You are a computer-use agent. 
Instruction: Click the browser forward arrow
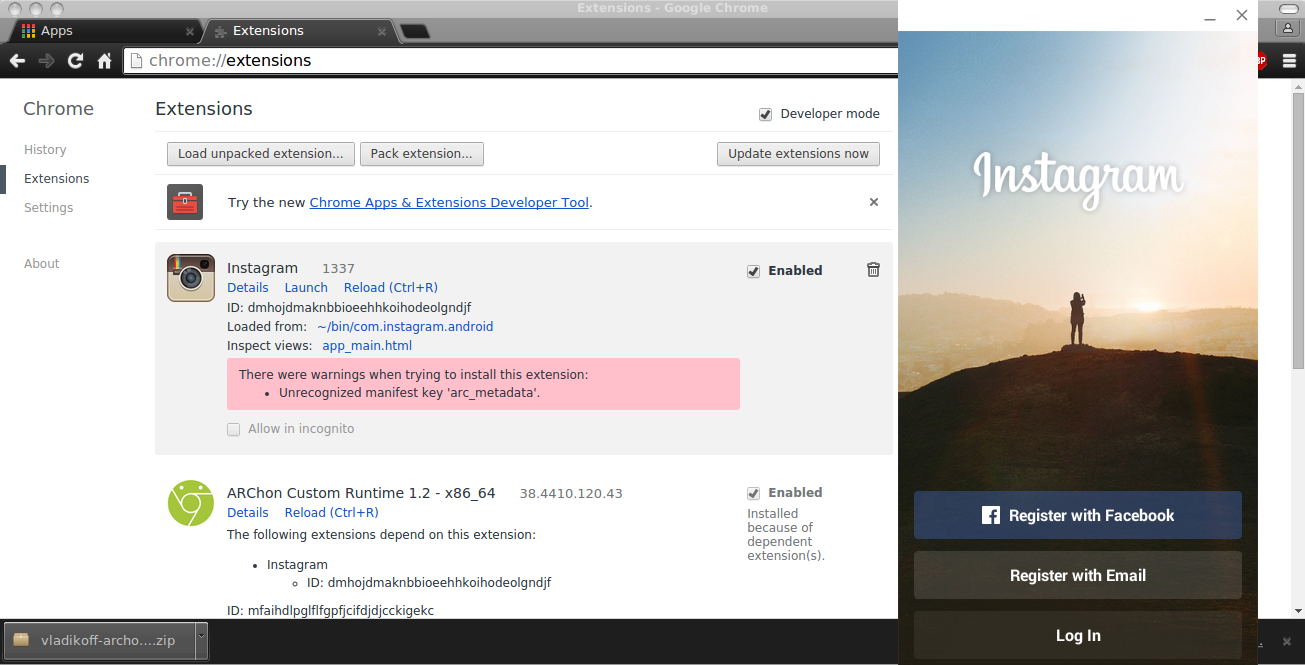pyautogui.click(x=46, y=61)
